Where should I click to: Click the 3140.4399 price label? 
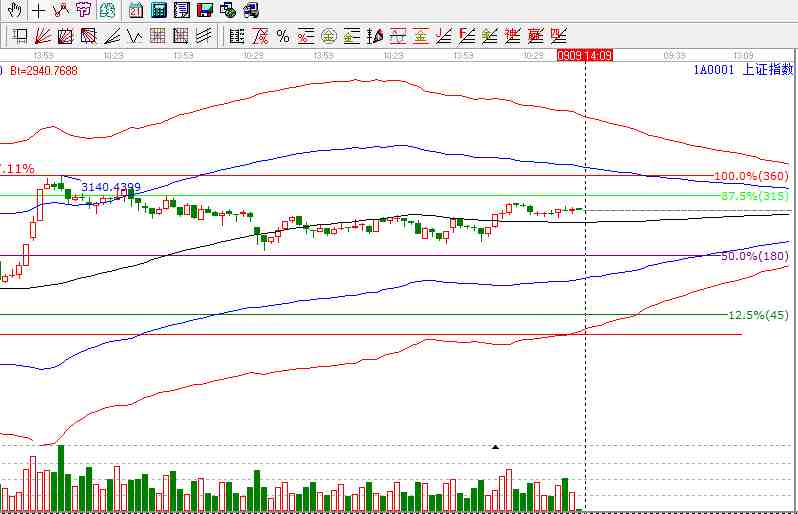111,187
